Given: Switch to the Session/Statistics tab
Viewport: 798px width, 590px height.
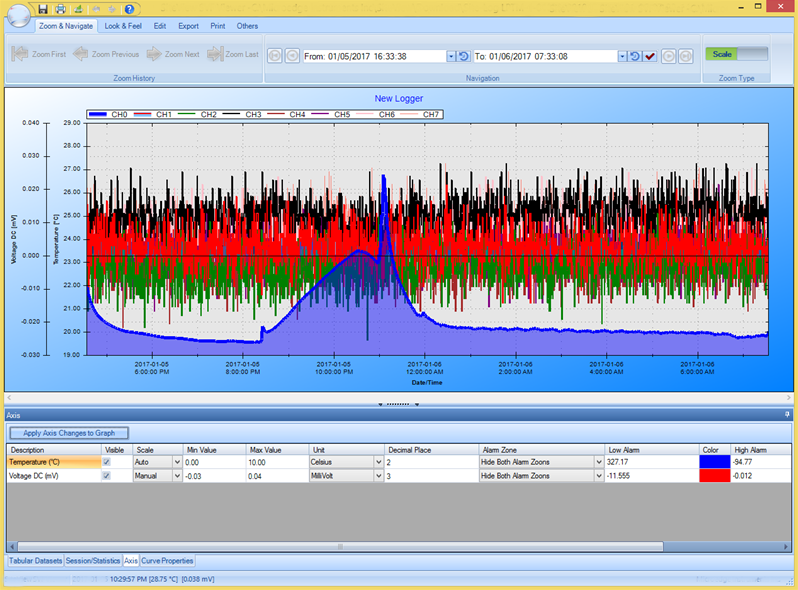Looking at the screenshot, I should [92, 561].
